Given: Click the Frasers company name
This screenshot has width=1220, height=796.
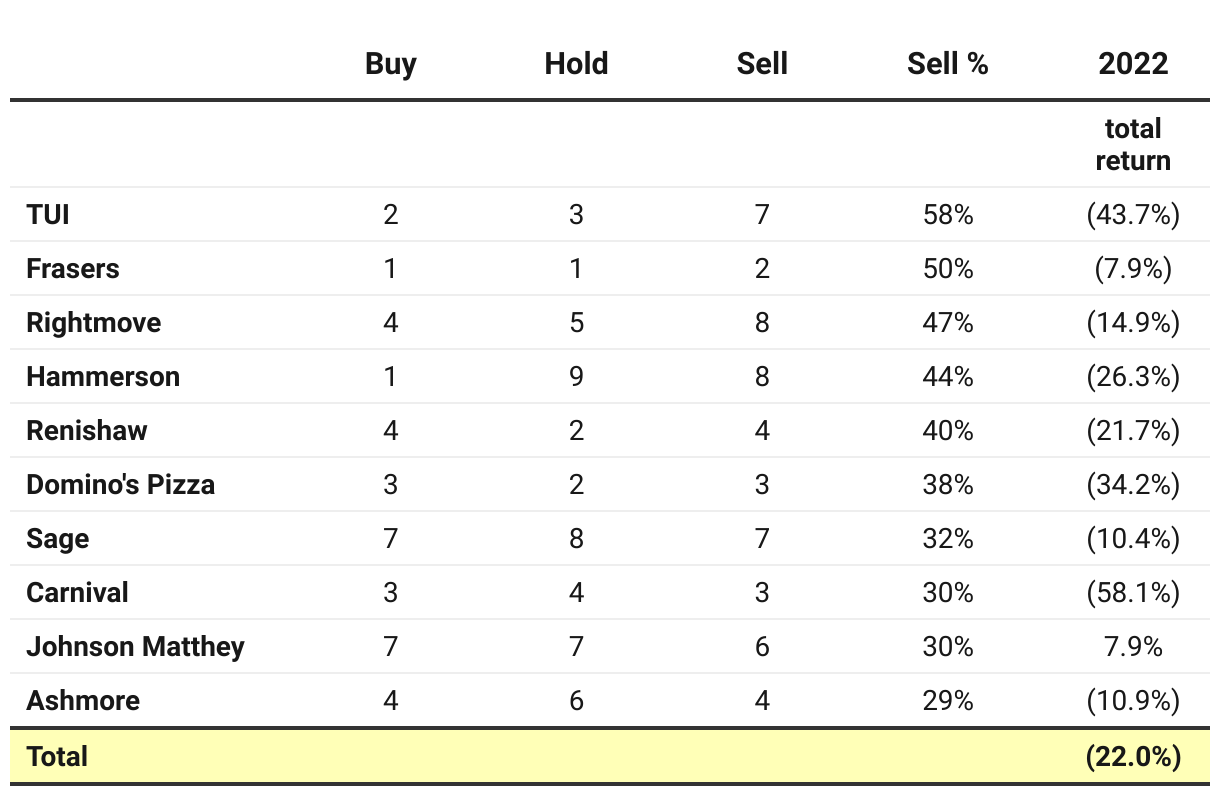Looking at the screenshot, I should [x=73, y=269].
